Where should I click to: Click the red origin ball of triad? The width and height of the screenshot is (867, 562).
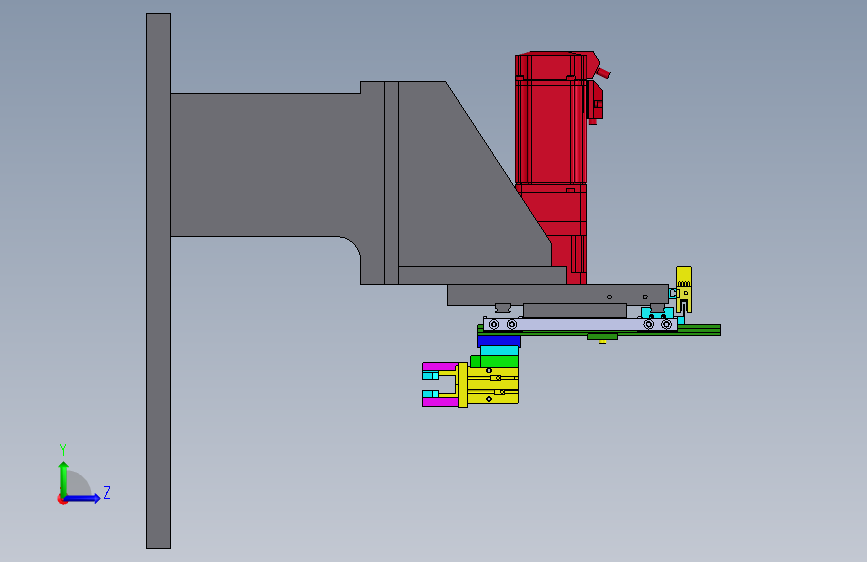point(62,499)
